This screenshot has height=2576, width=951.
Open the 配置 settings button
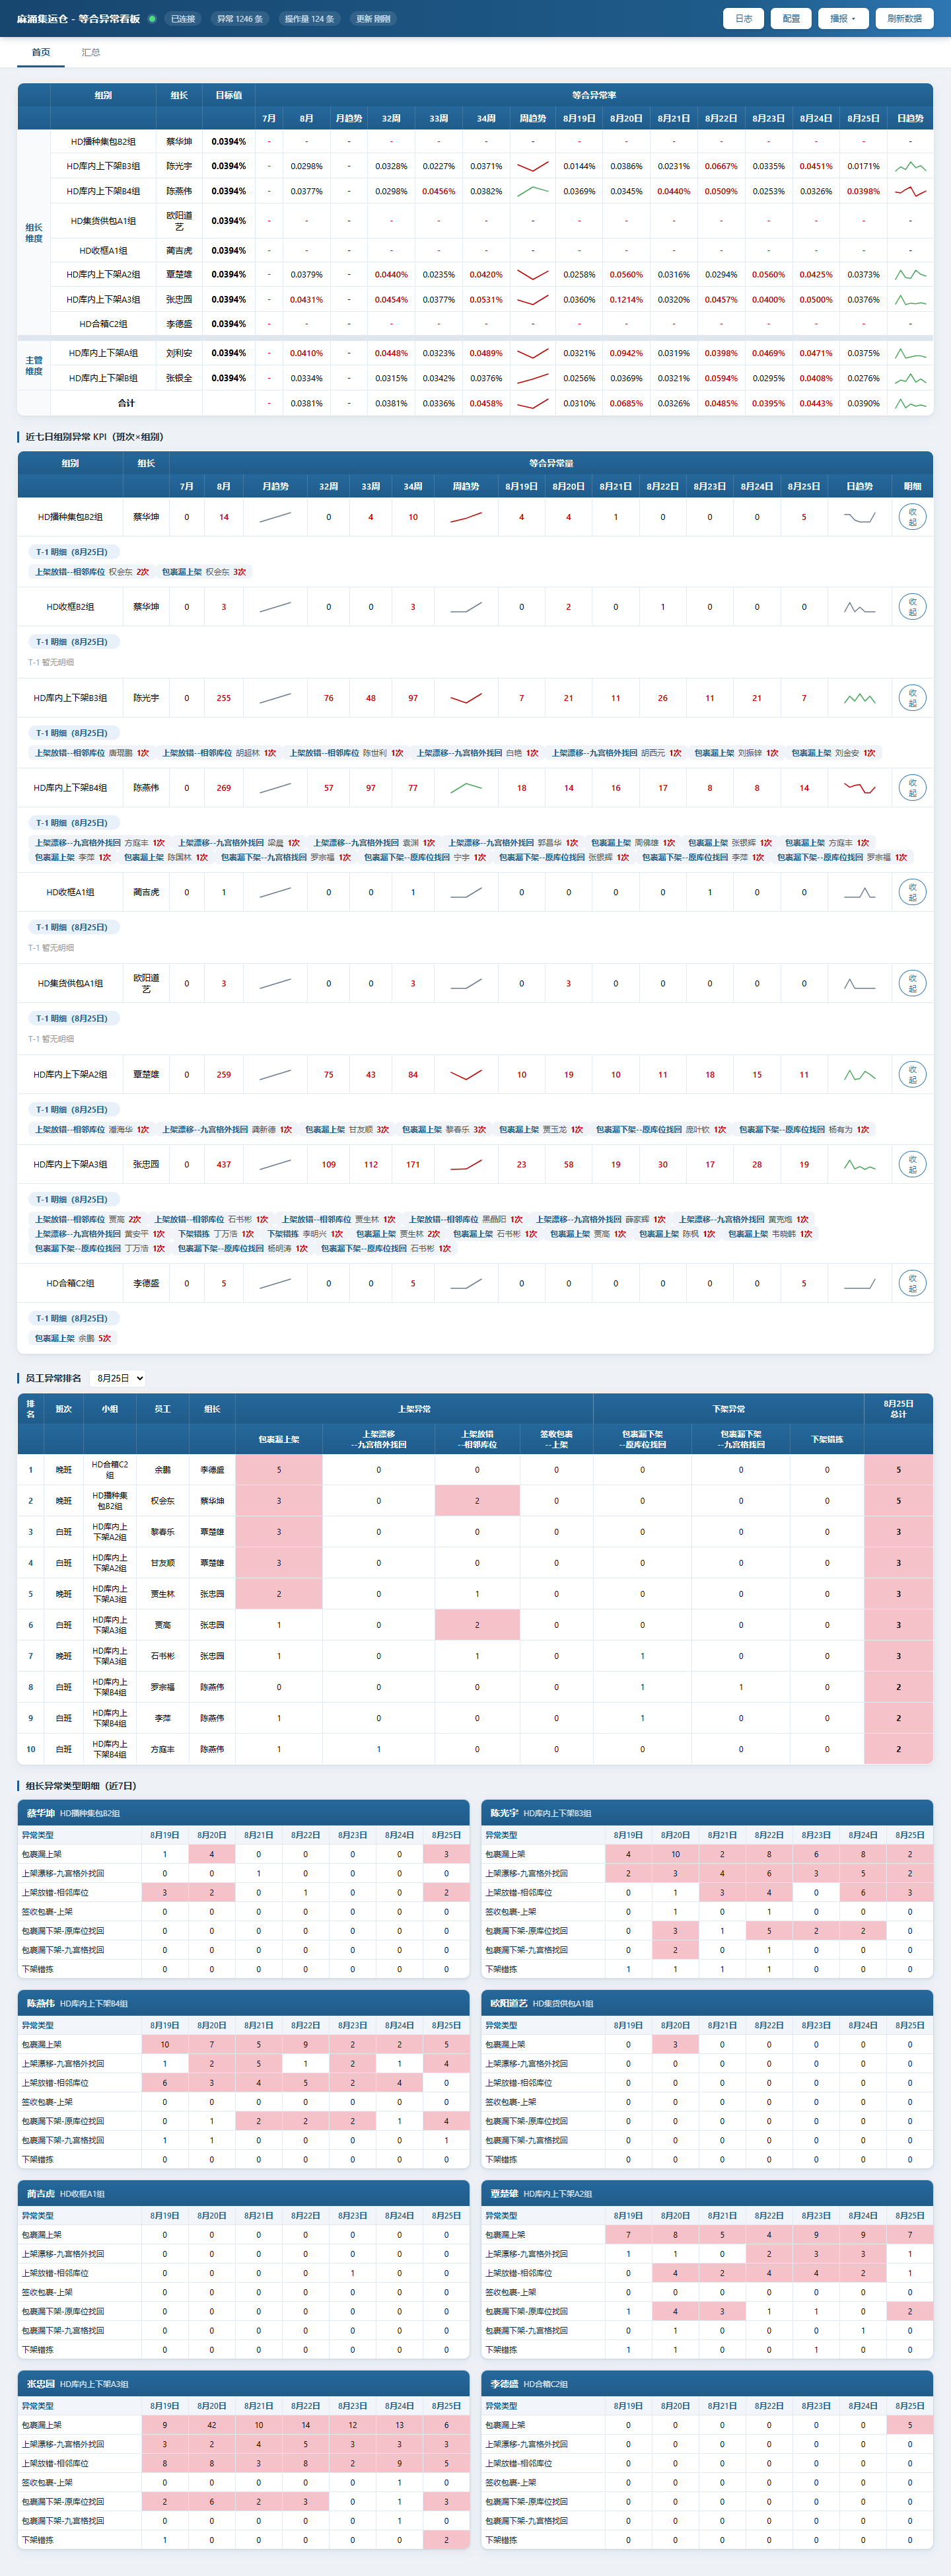pyautogui.click(x=791, y=18)
